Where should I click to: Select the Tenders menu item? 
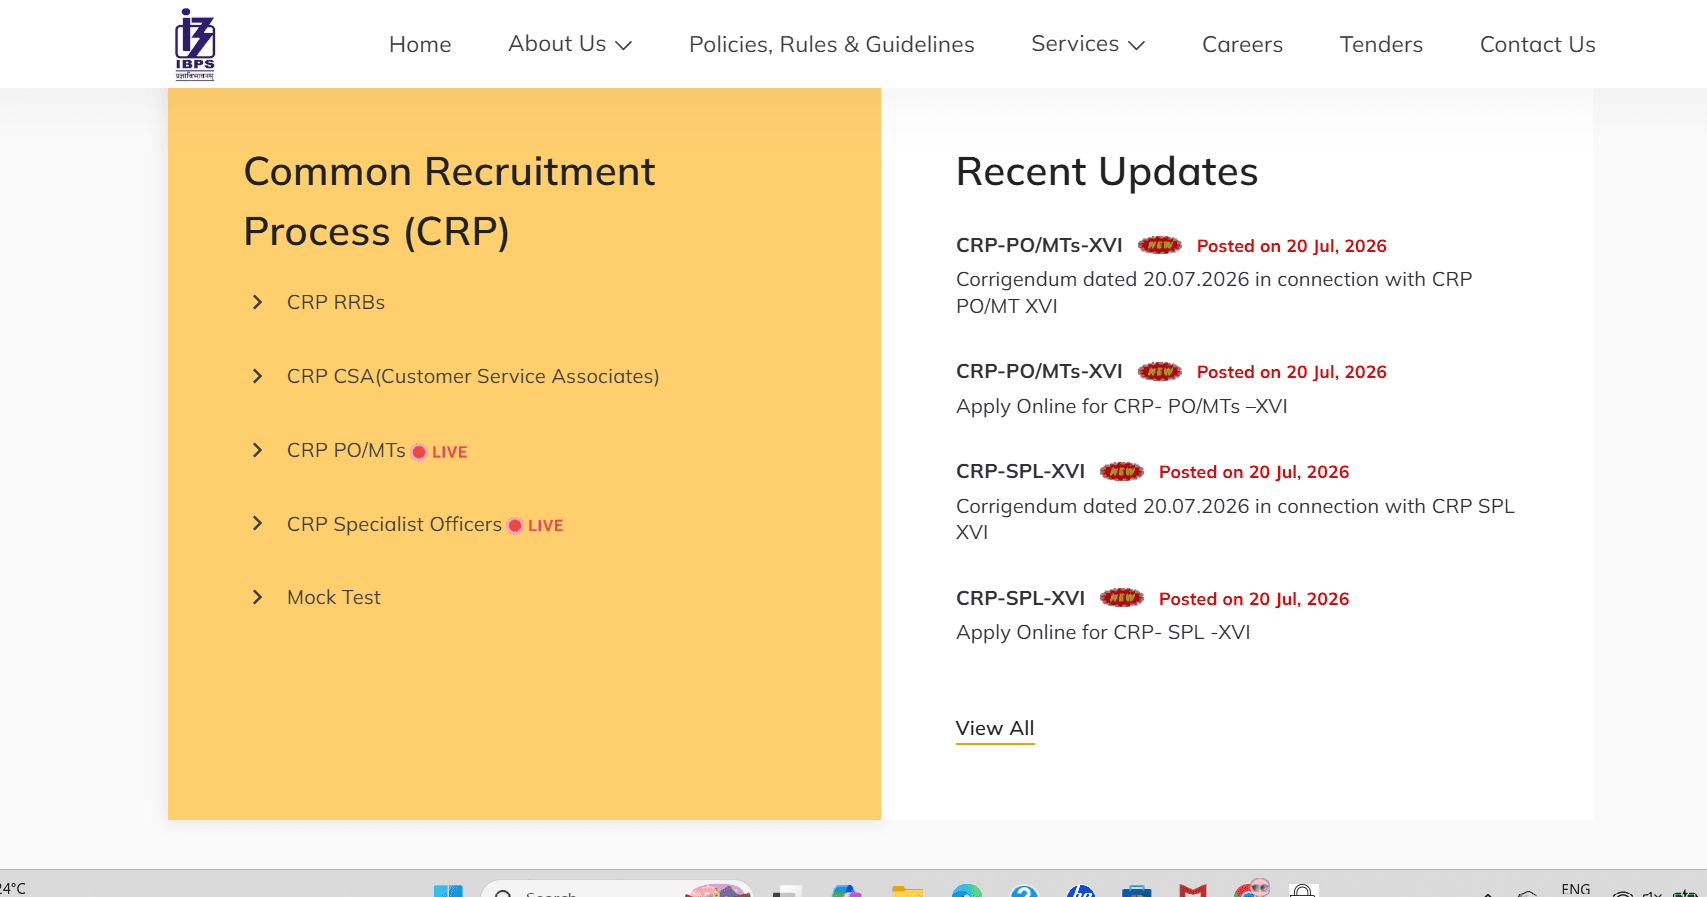(1381, 44)
